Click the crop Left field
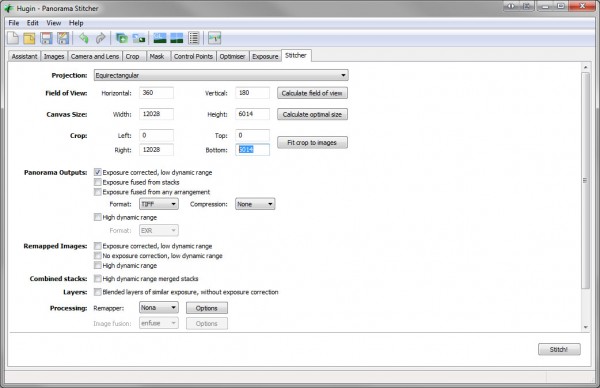Screen dimensions: 600x388 pyautogui.click(x=156, y=135)
